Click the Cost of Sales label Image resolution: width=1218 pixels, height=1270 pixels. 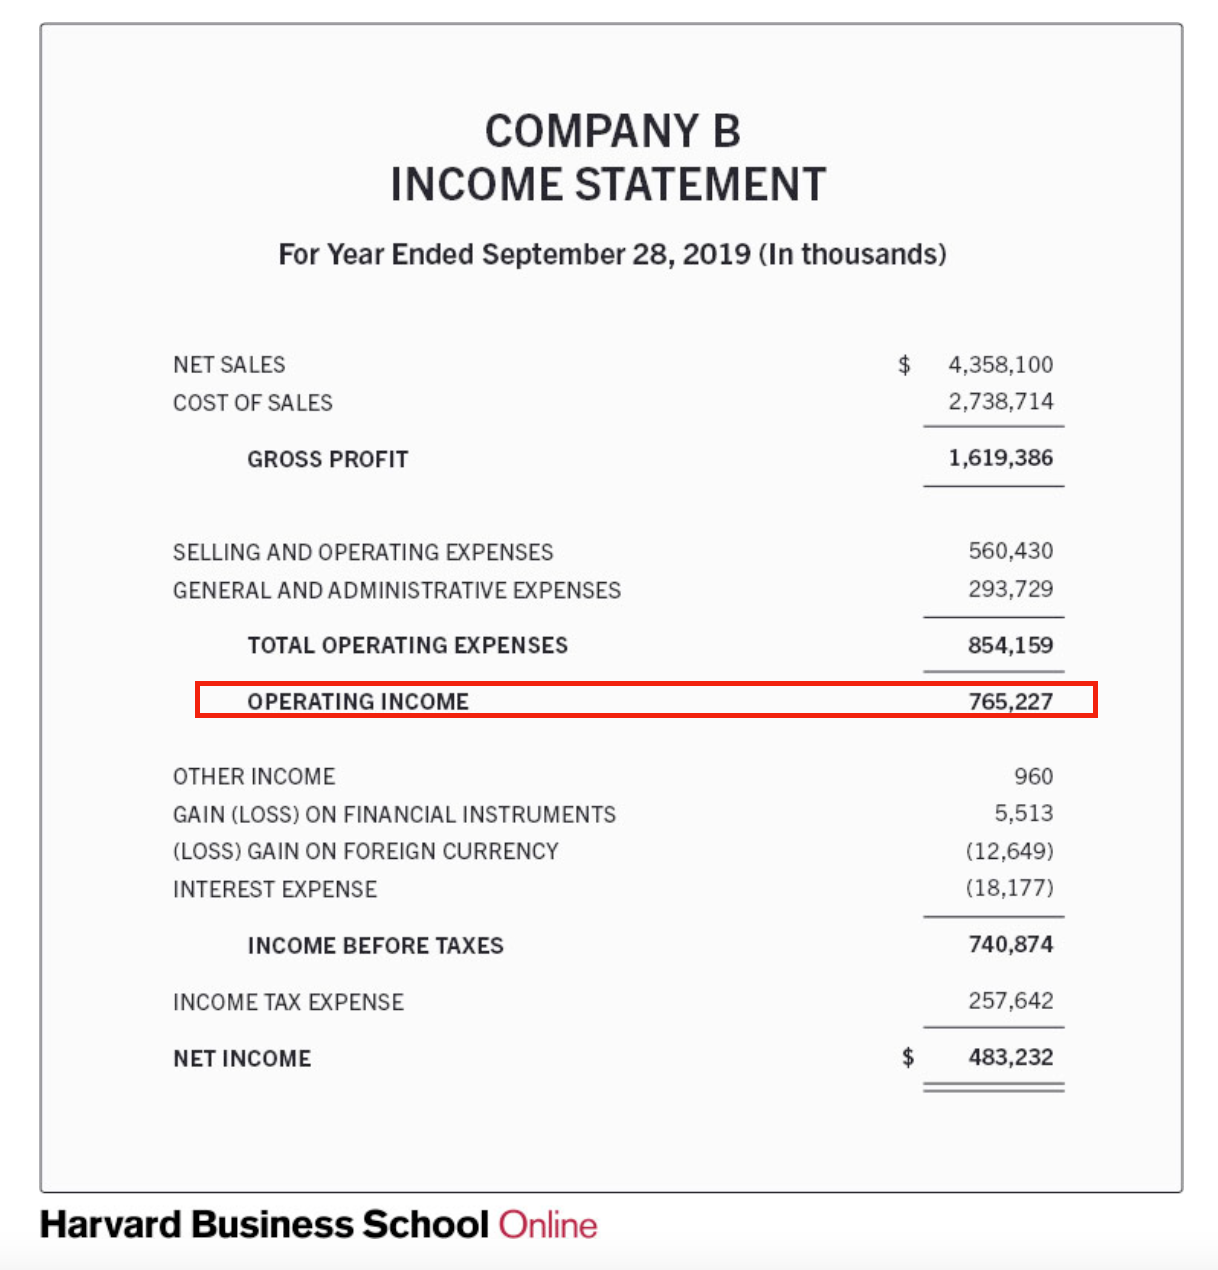253,403
